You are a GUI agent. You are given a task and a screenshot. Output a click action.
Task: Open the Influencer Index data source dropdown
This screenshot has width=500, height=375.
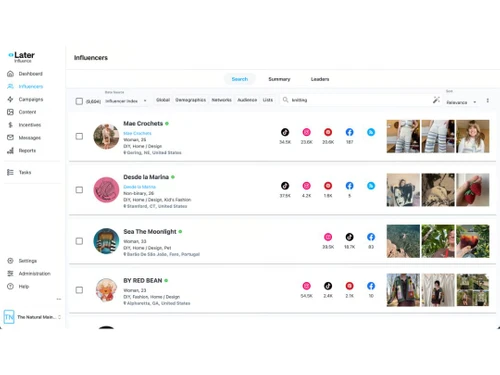tap(126, 101)
